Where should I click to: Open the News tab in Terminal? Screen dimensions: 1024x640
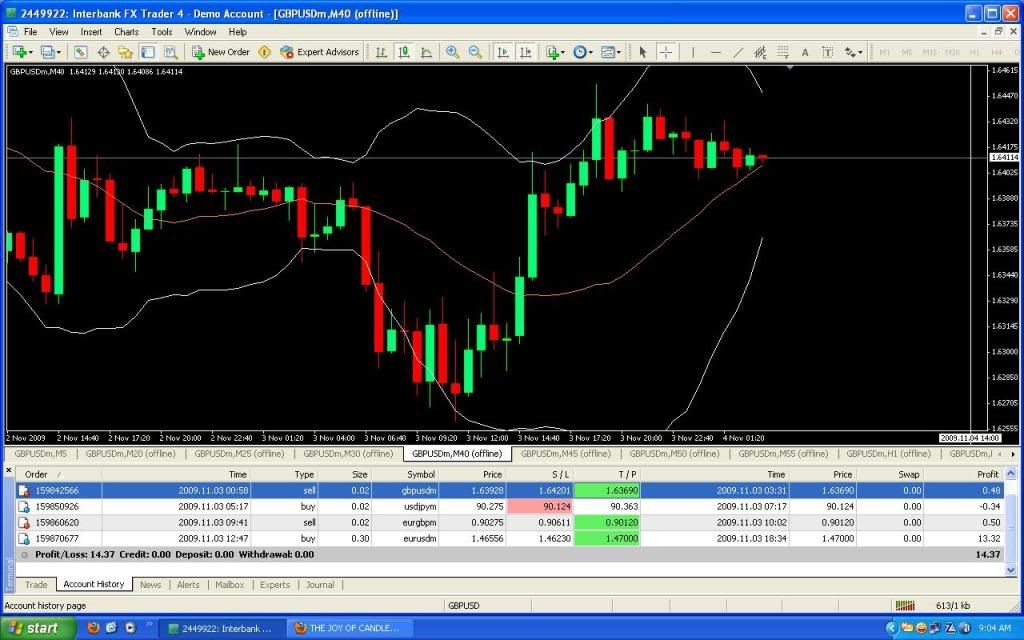(150, 584)
